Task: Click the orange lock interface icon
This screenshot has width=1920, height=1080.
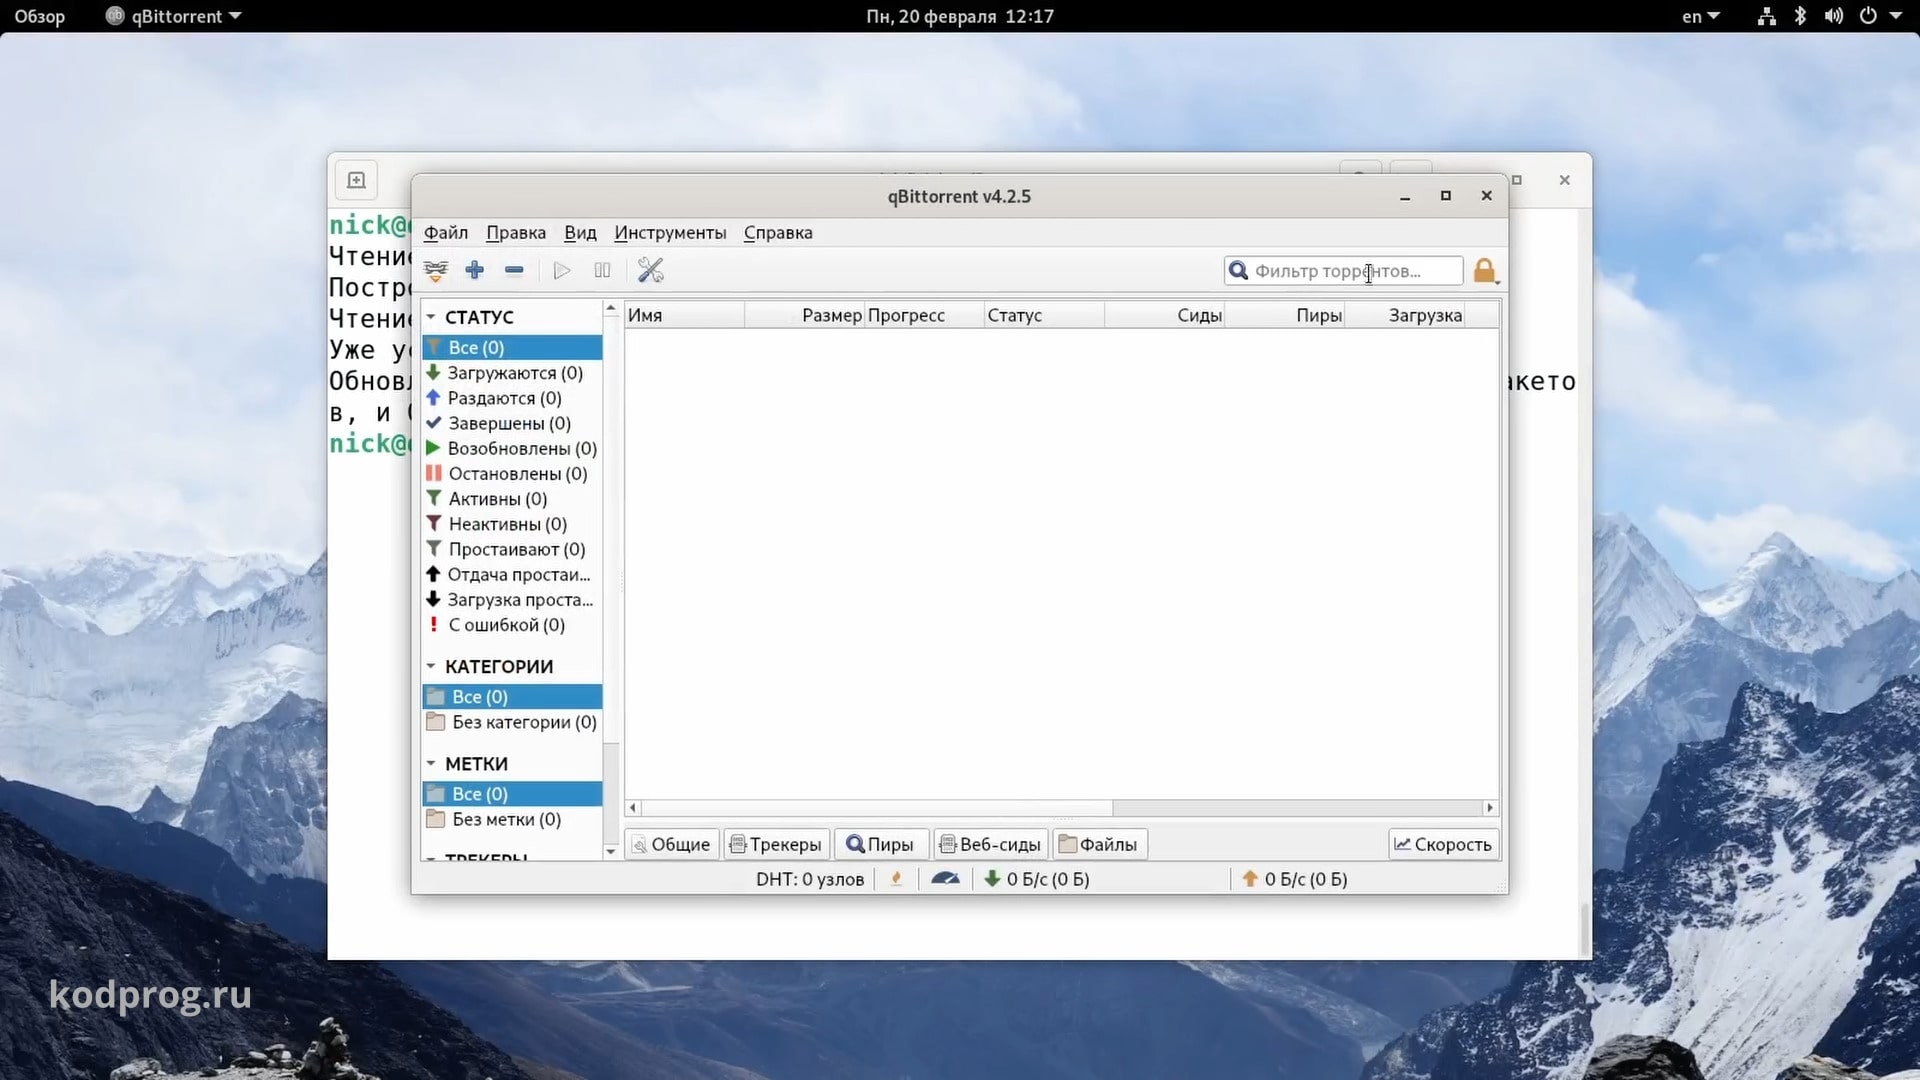Action: pyautogui.click(x=1485, y=271)
